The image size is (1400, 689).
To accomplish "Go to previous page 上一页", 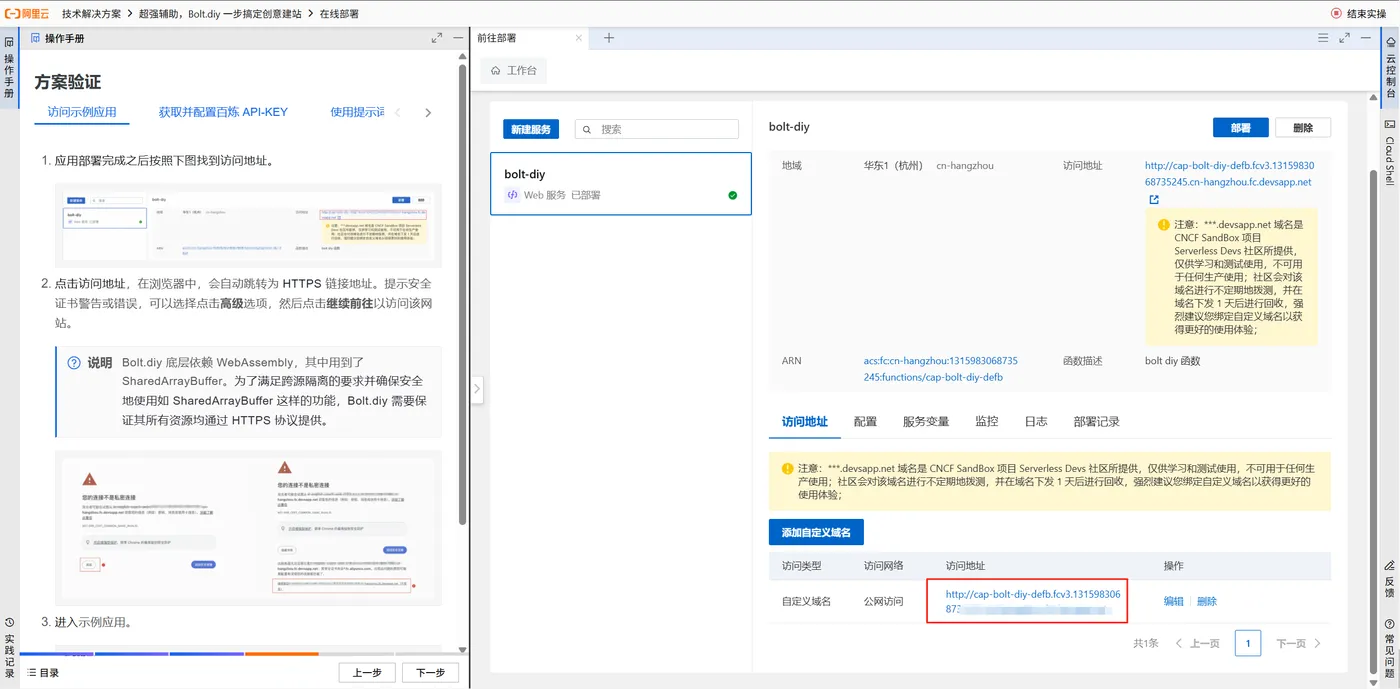I will point(1198,643).
